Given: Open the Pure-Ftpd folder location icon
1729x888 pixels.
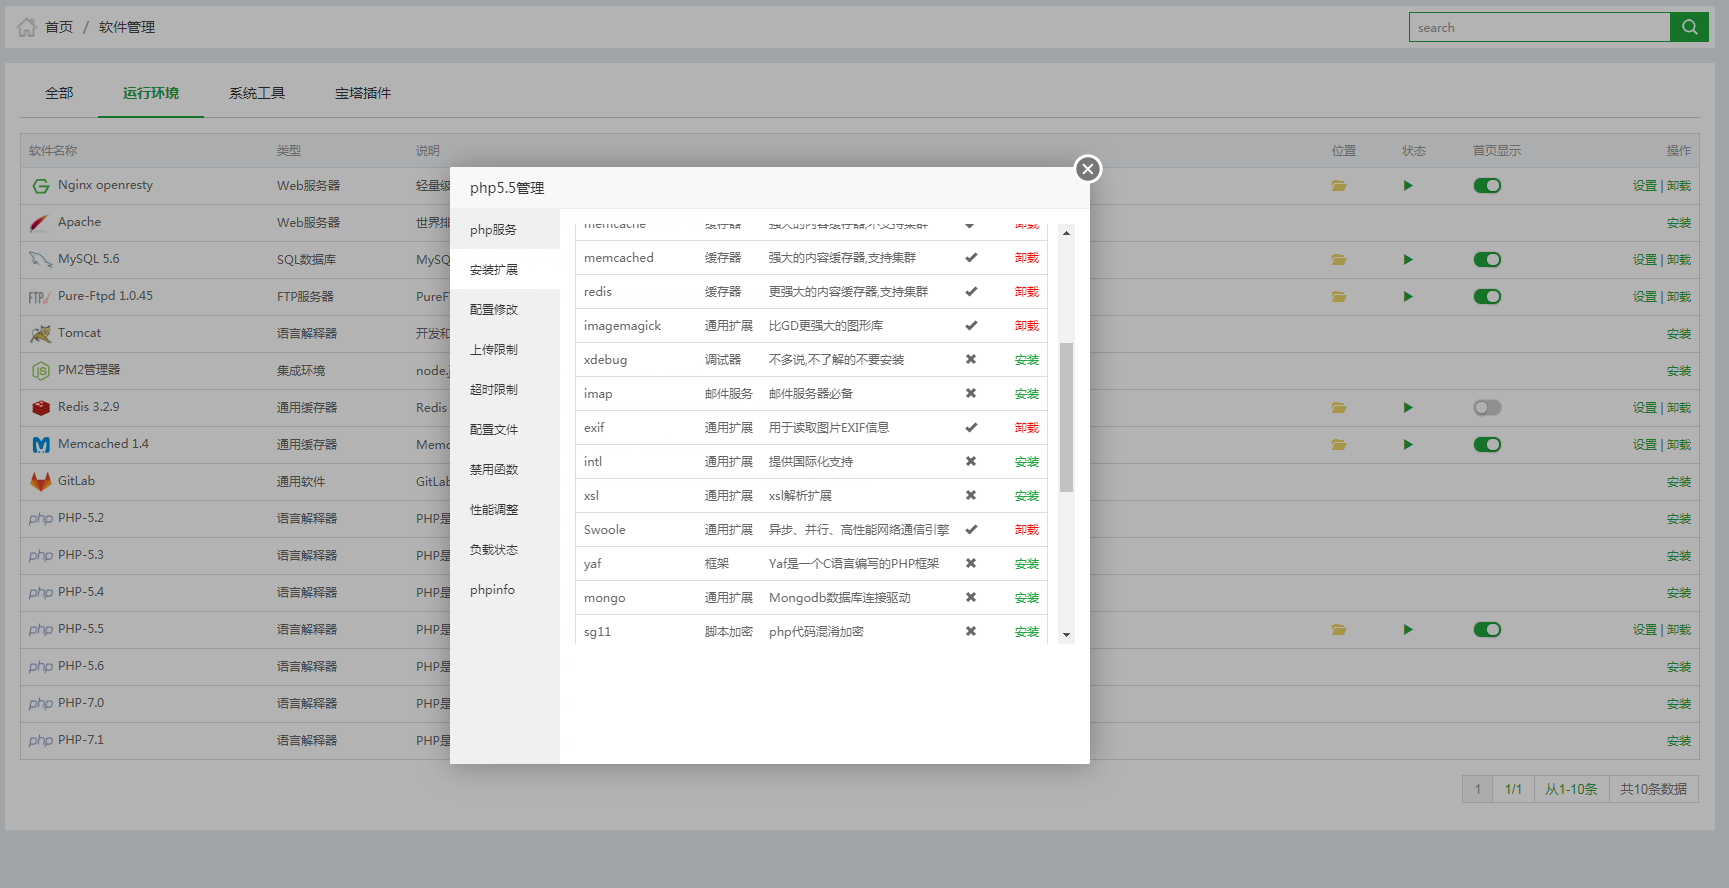Looking at the screenshot, I should (1339, 297).
